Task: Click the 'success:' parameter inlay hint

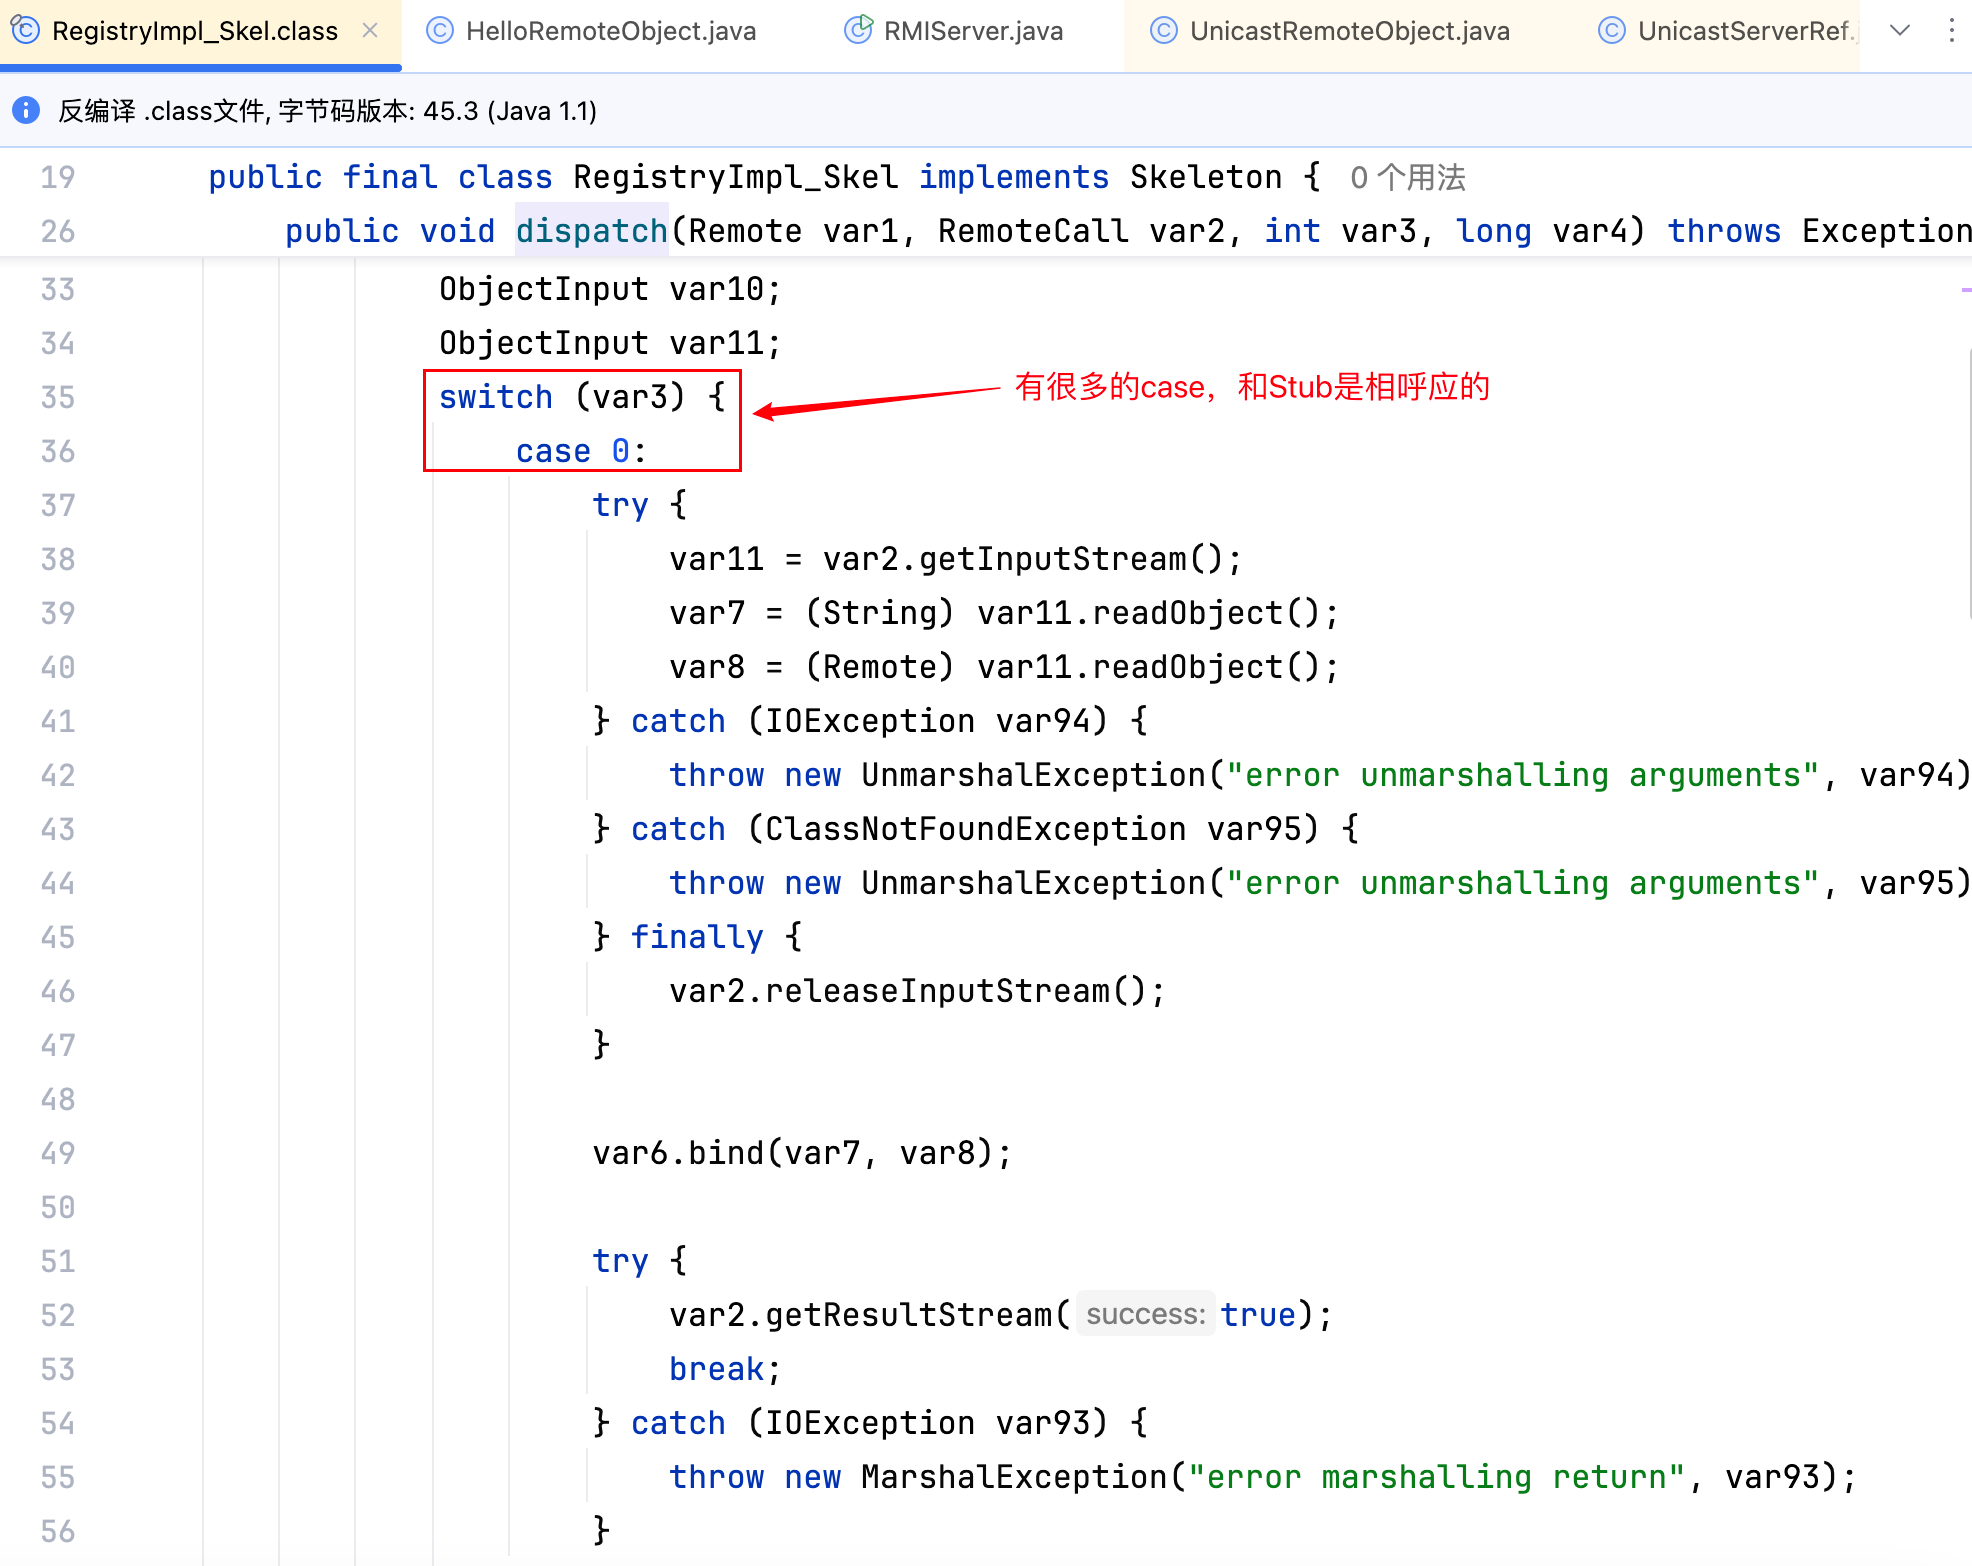Action: (x=1145, y=1314)
